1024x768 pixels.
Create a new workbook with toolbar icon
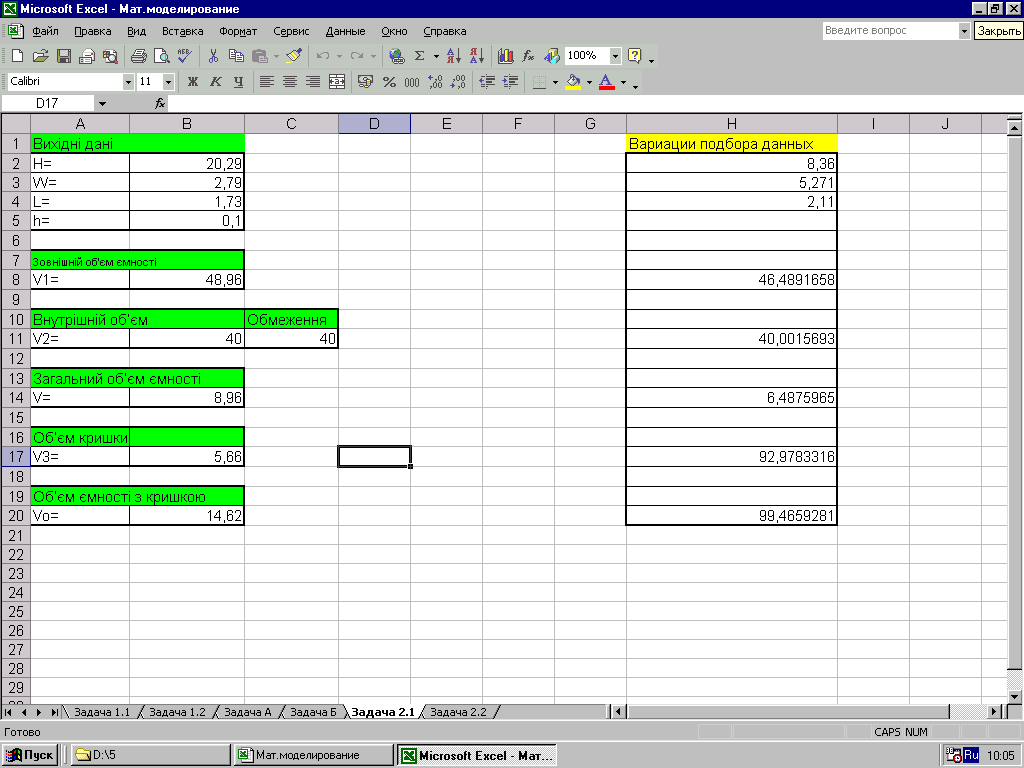18,56
